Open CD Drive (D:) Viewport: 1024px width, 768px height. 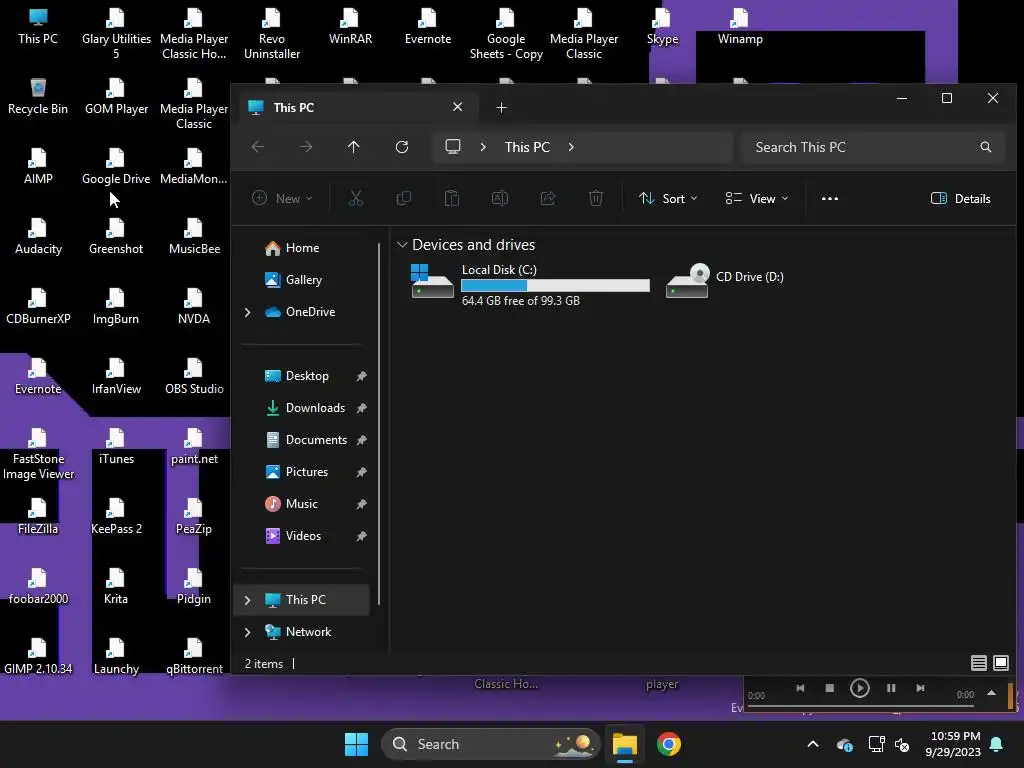[x=725, y=280]
